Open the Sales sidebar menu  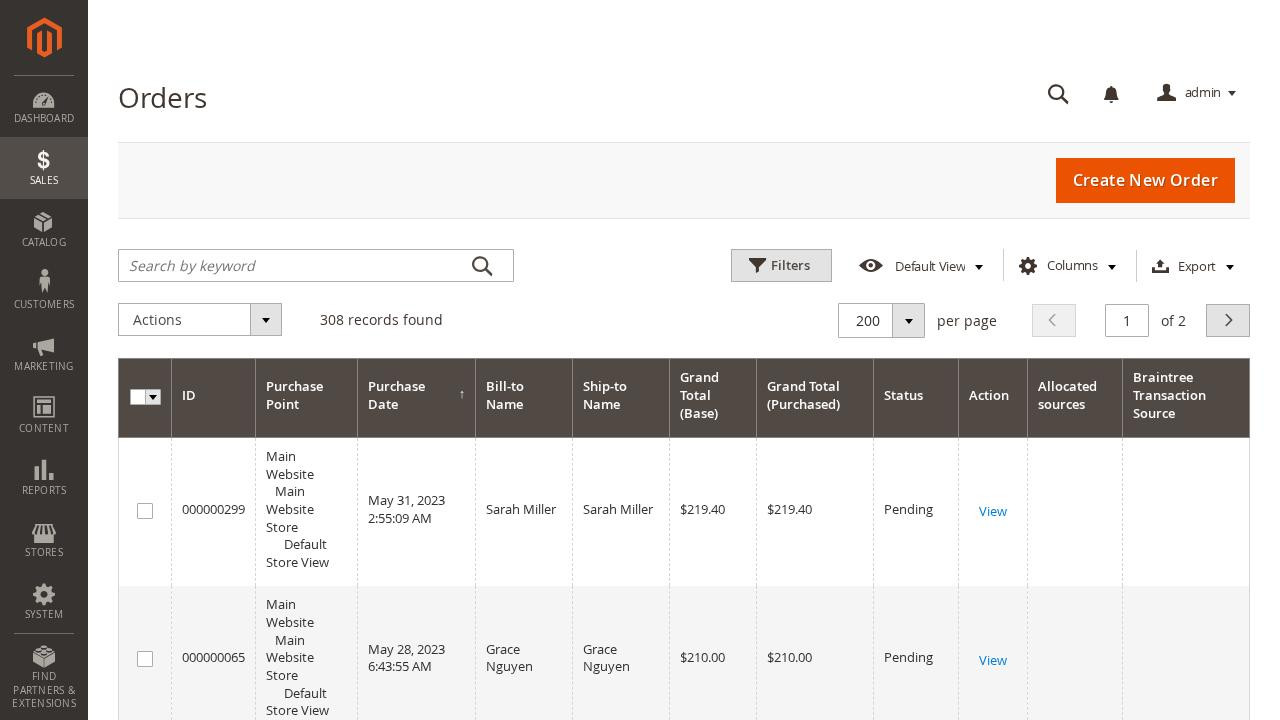[x=44, y=168]
